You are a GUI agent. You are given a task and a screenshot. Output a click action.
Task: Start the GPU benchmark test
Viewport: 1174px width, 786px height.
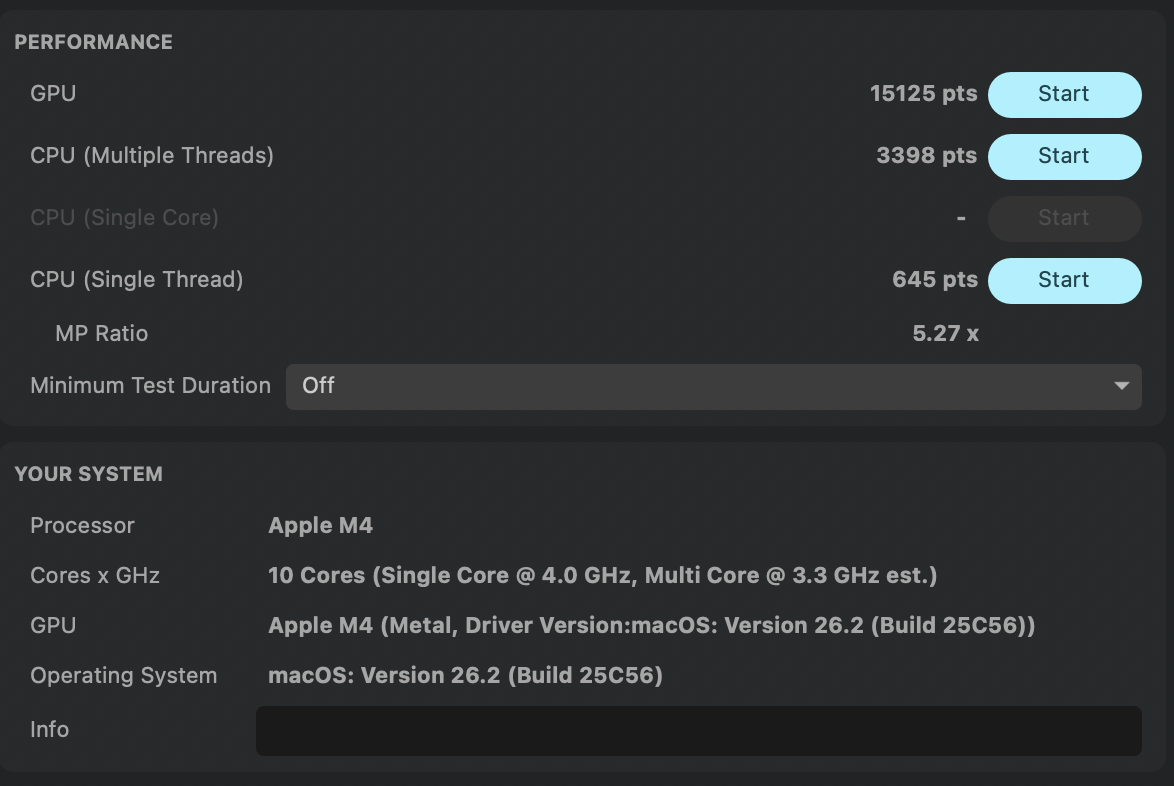[x=1064, y=94]
